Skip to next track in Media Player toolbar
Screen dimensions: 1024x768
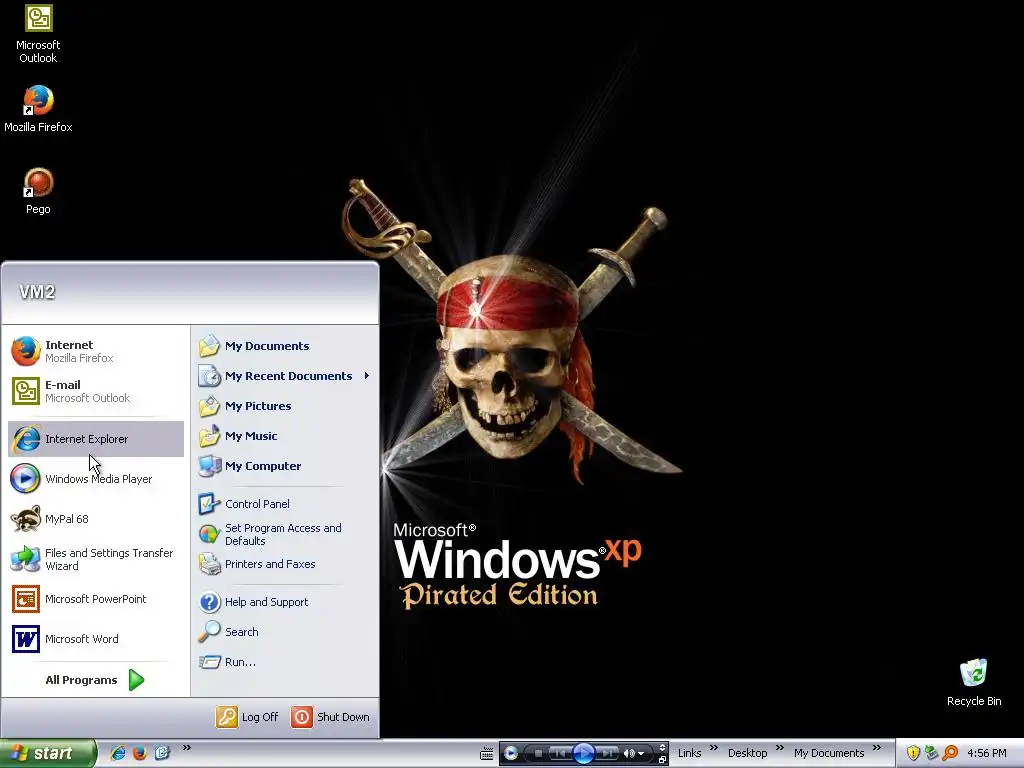(x=607, y=754)
